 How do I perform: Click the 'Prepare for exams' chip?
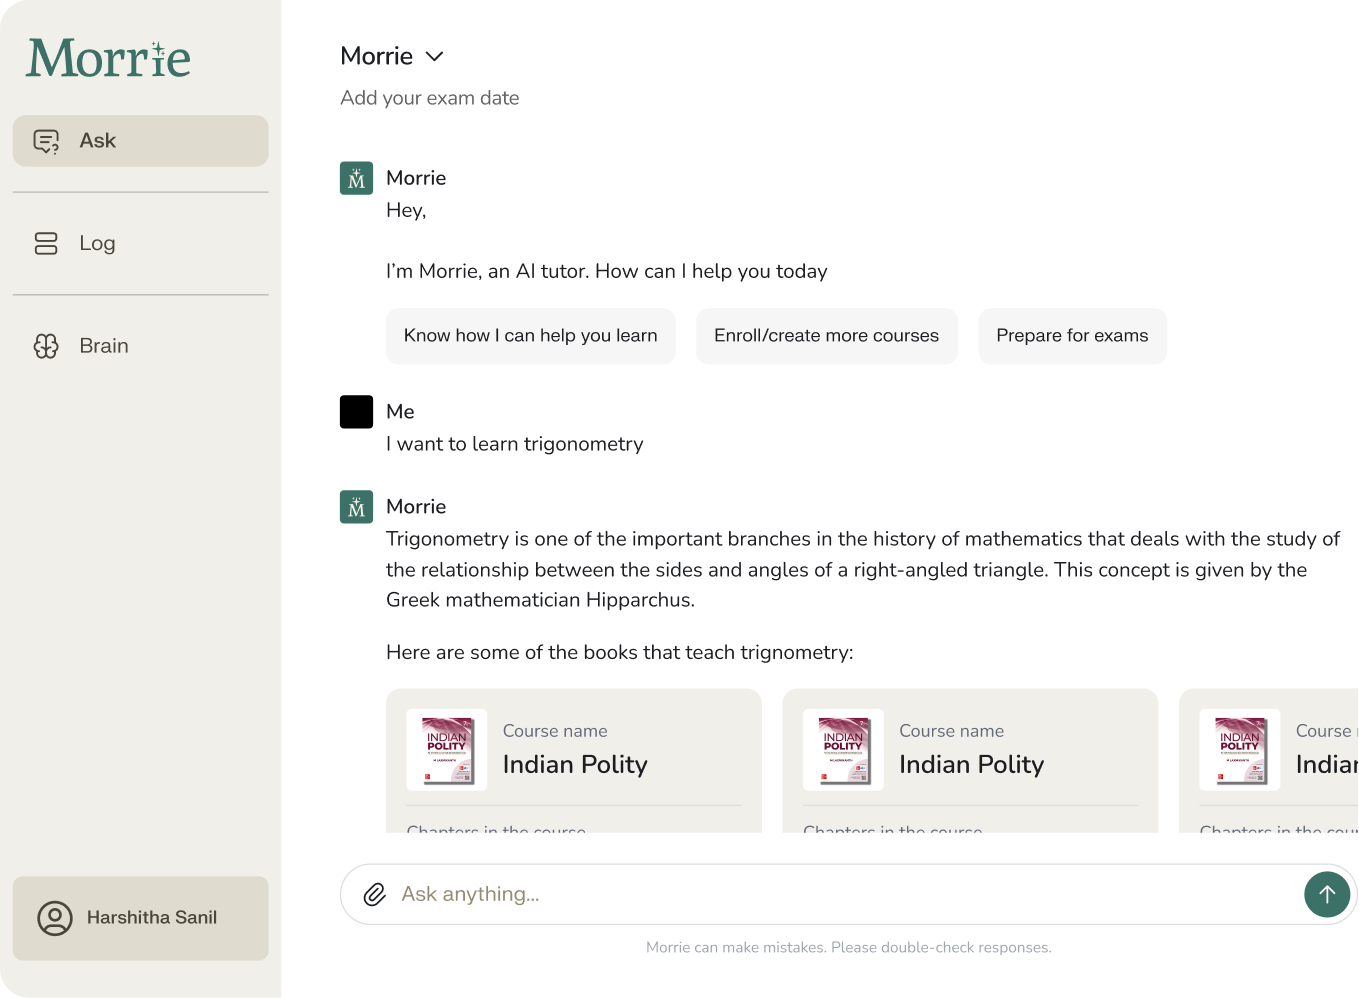click(x=1072, y=336)
